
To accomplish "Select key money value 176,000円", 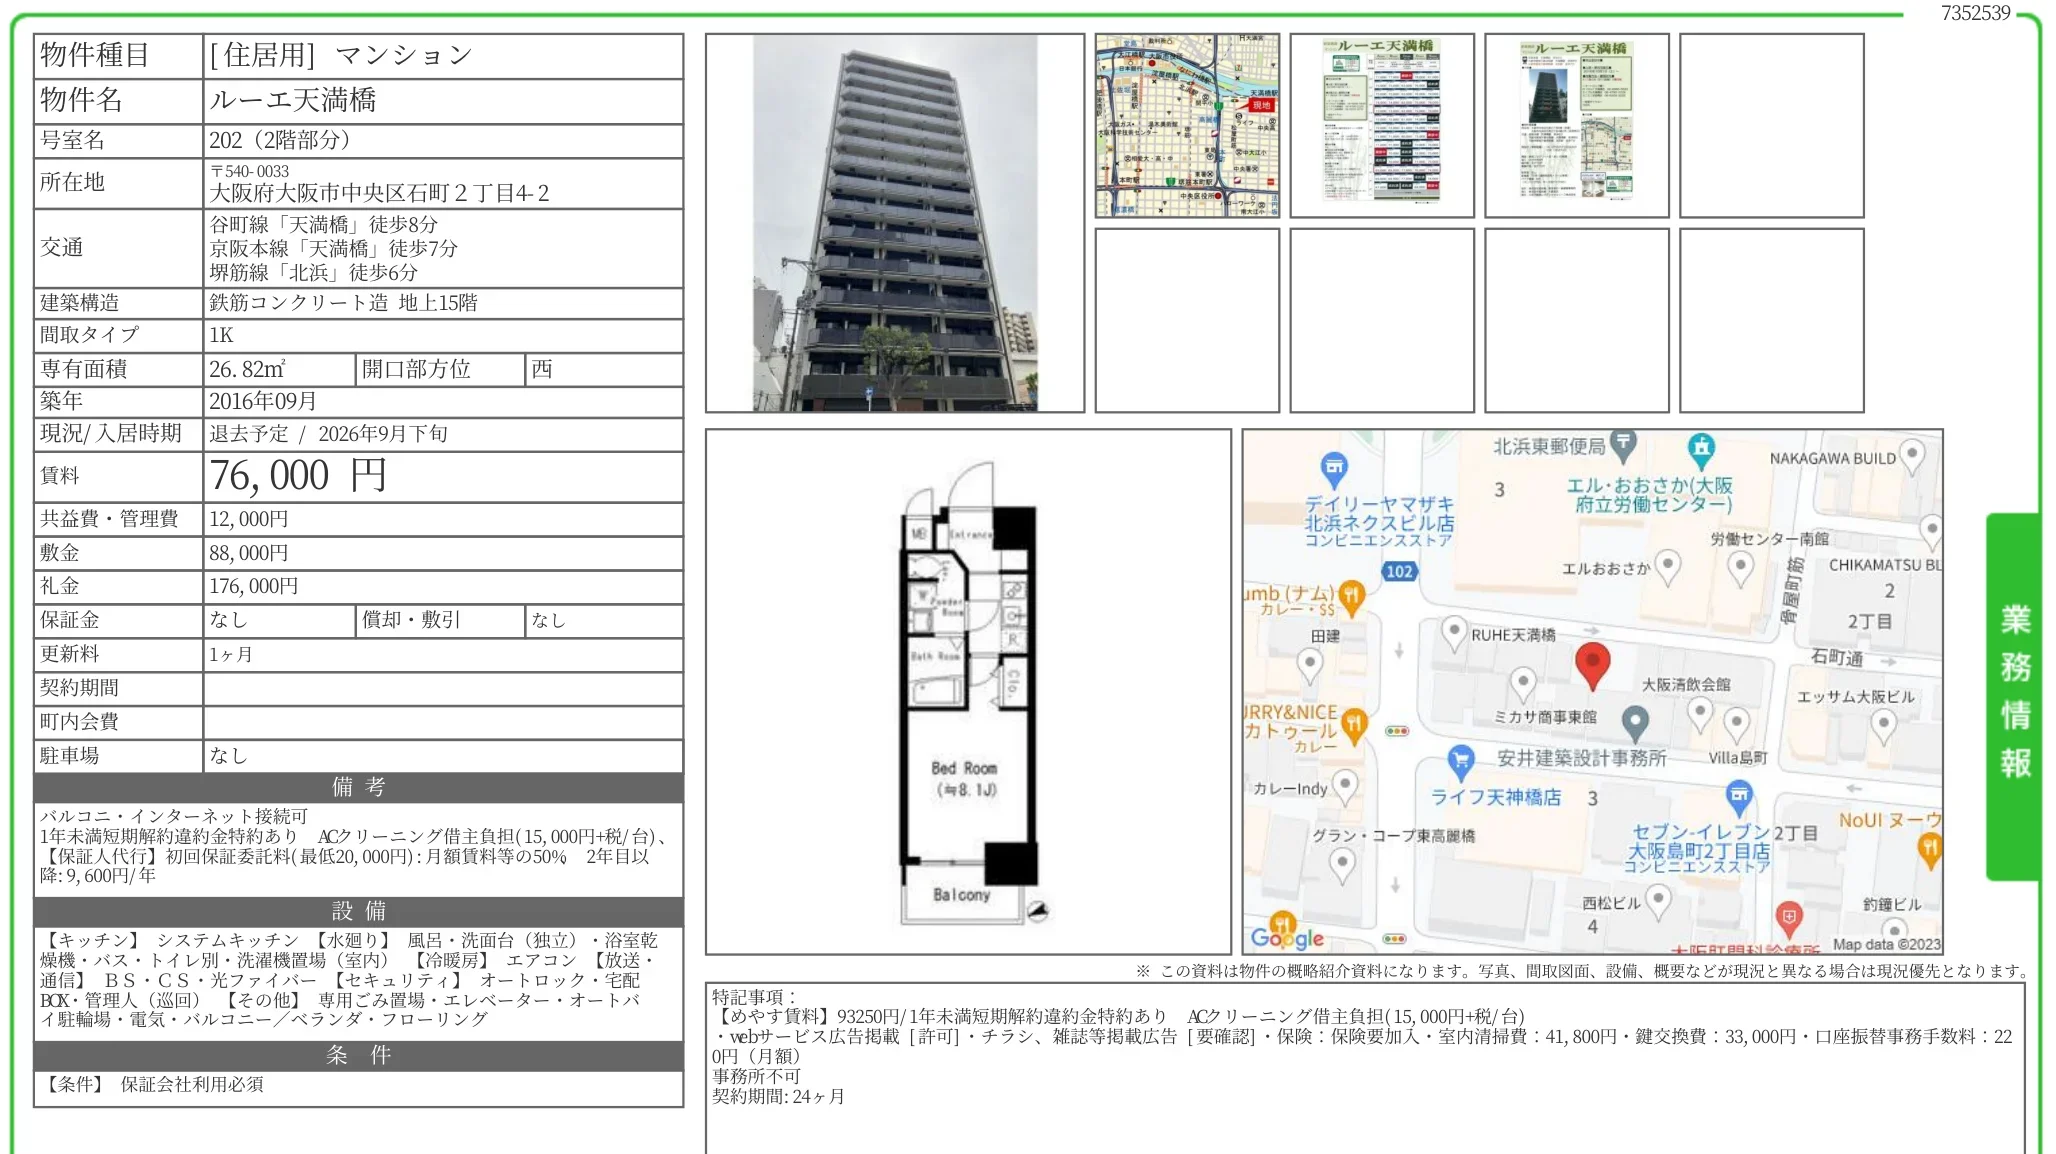I will click(x=254, y=586).
